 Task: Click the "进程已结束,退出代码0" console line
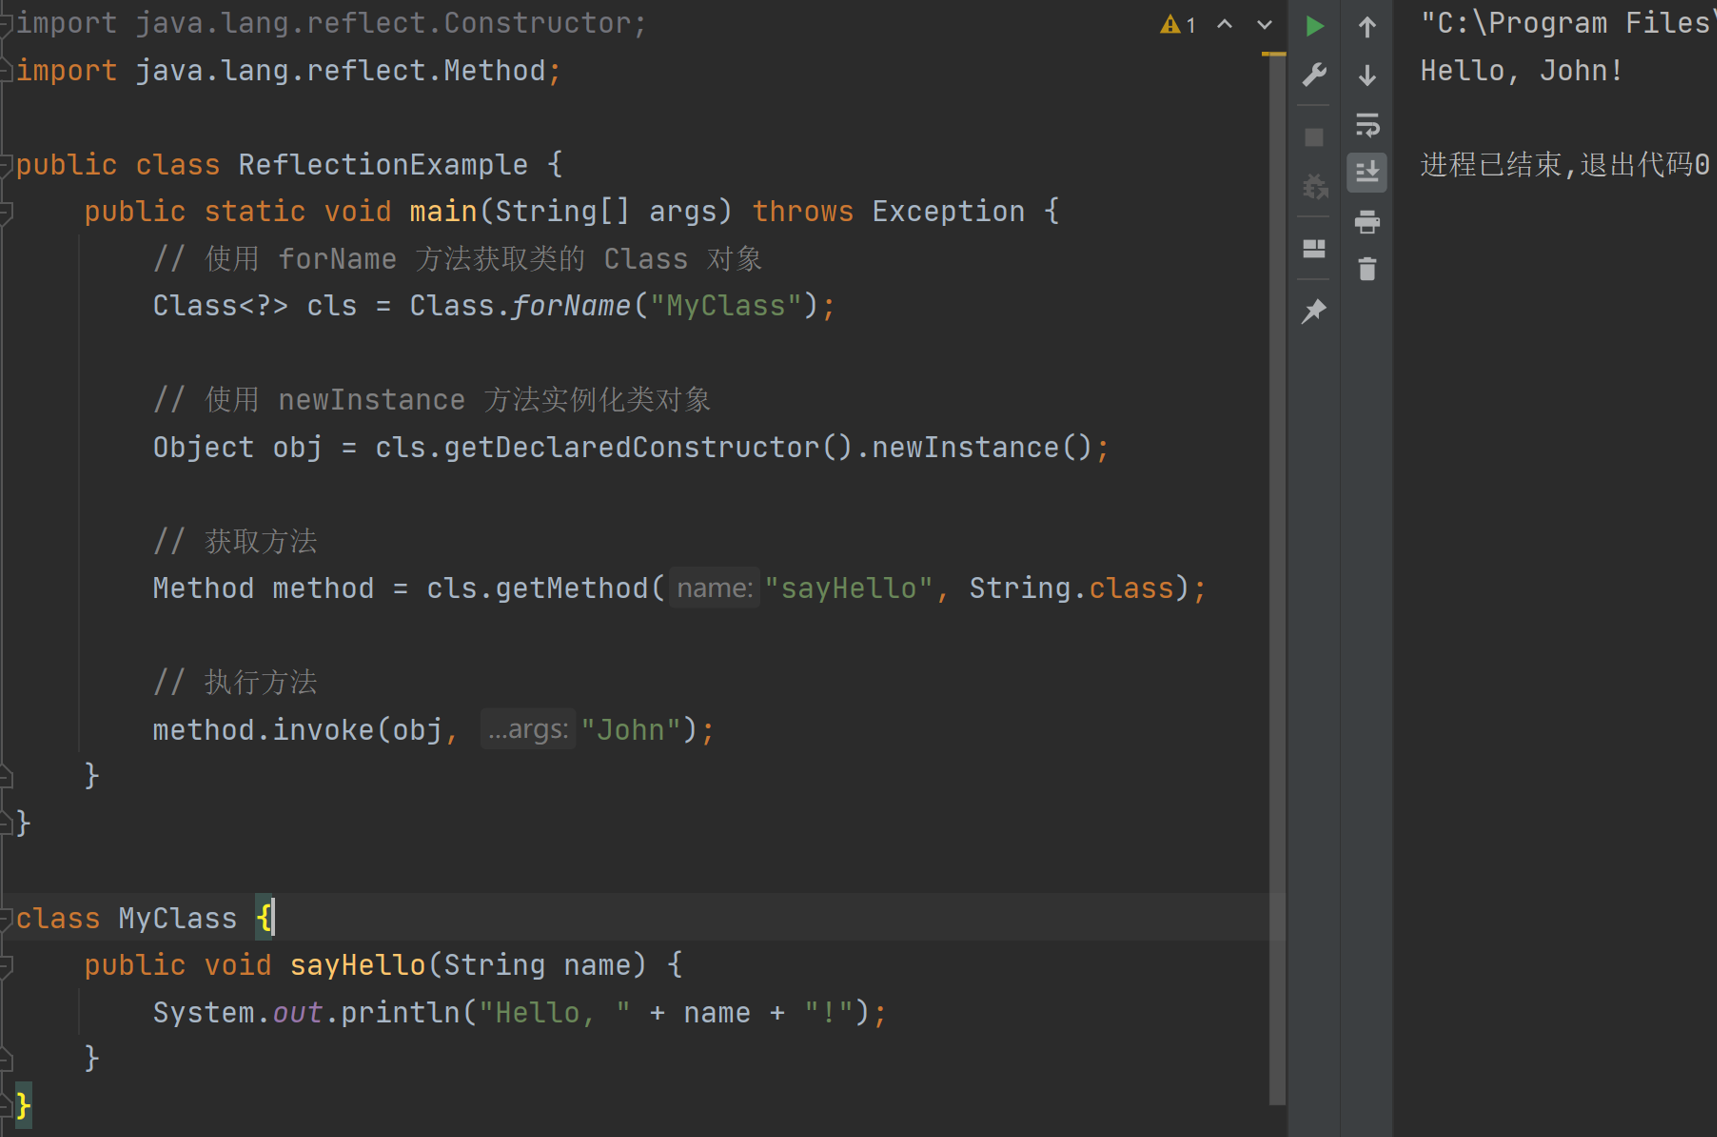1565,164
